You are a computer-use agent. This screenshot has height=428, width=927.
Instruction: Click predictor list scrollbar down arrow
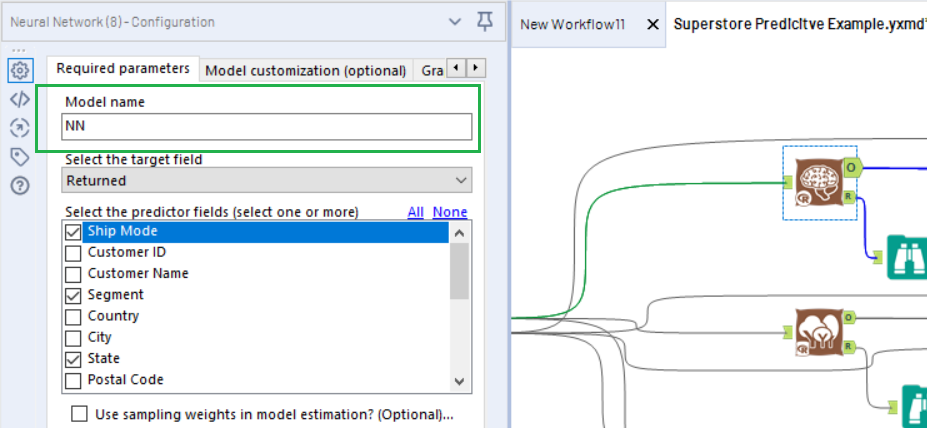[x=459, y=381]
